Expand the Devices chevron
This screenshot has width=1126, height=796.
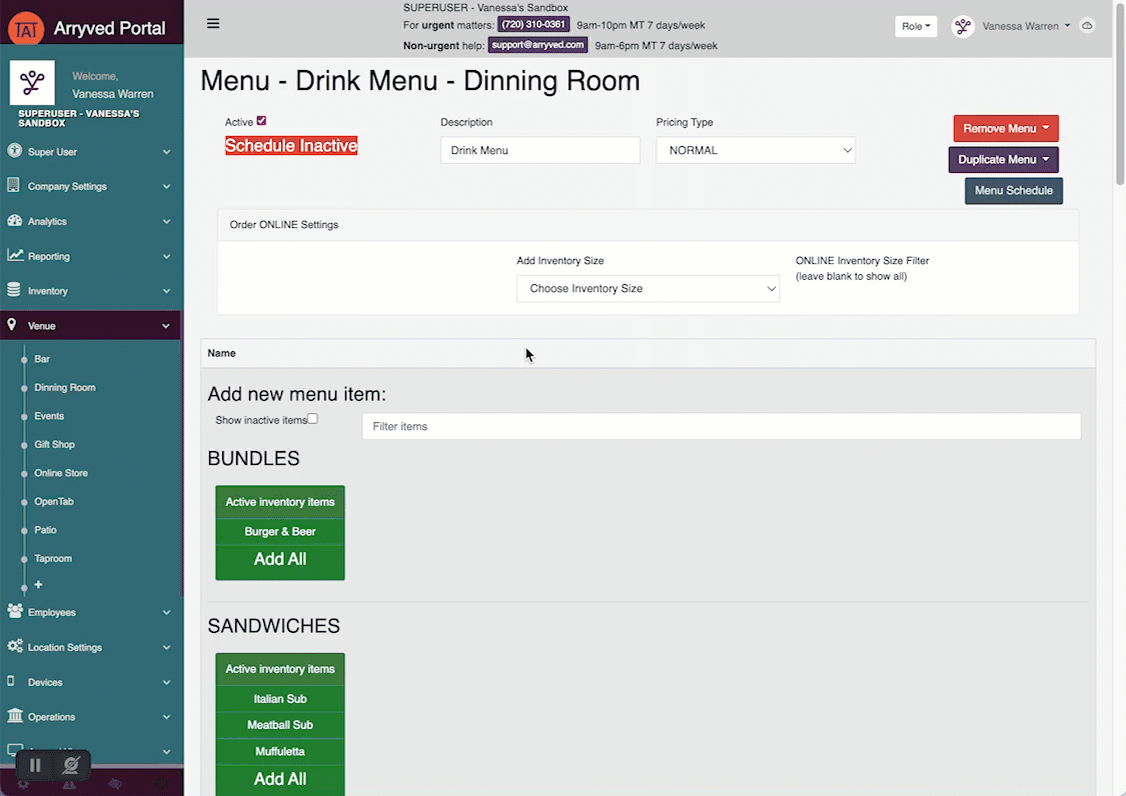click(167, 682)
